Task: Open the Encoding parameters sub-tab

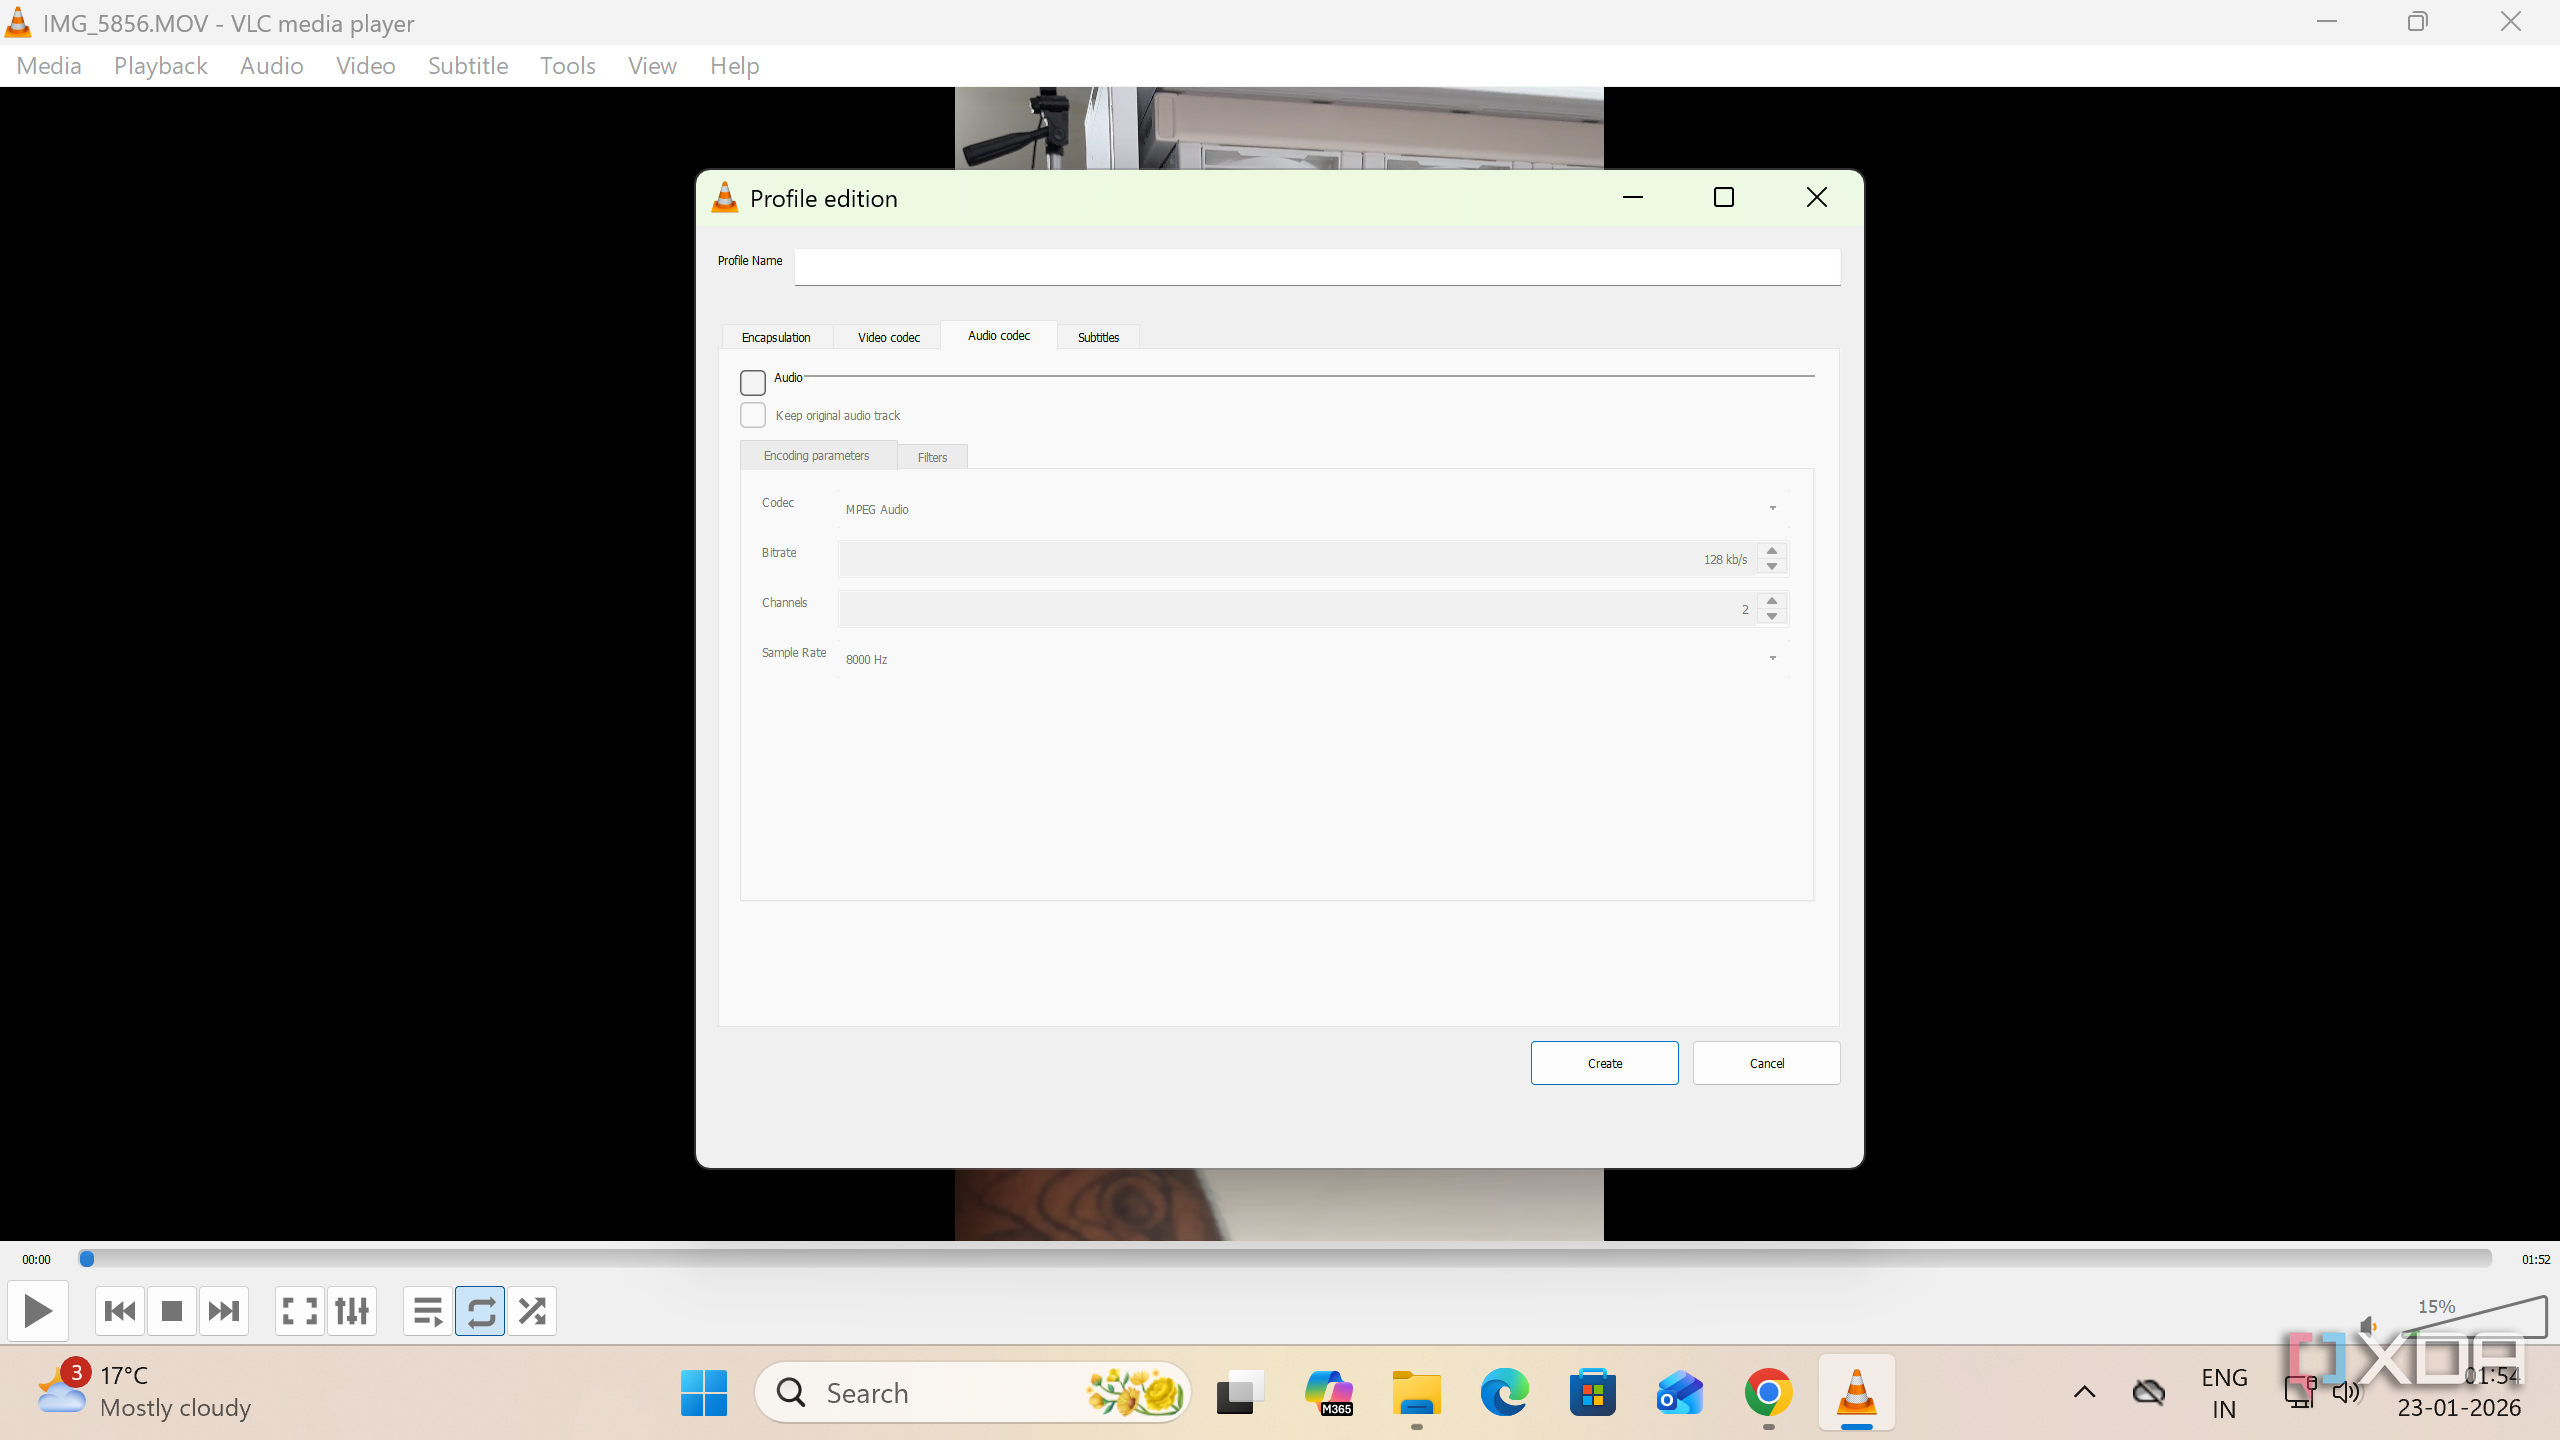Action: point(816,455)
